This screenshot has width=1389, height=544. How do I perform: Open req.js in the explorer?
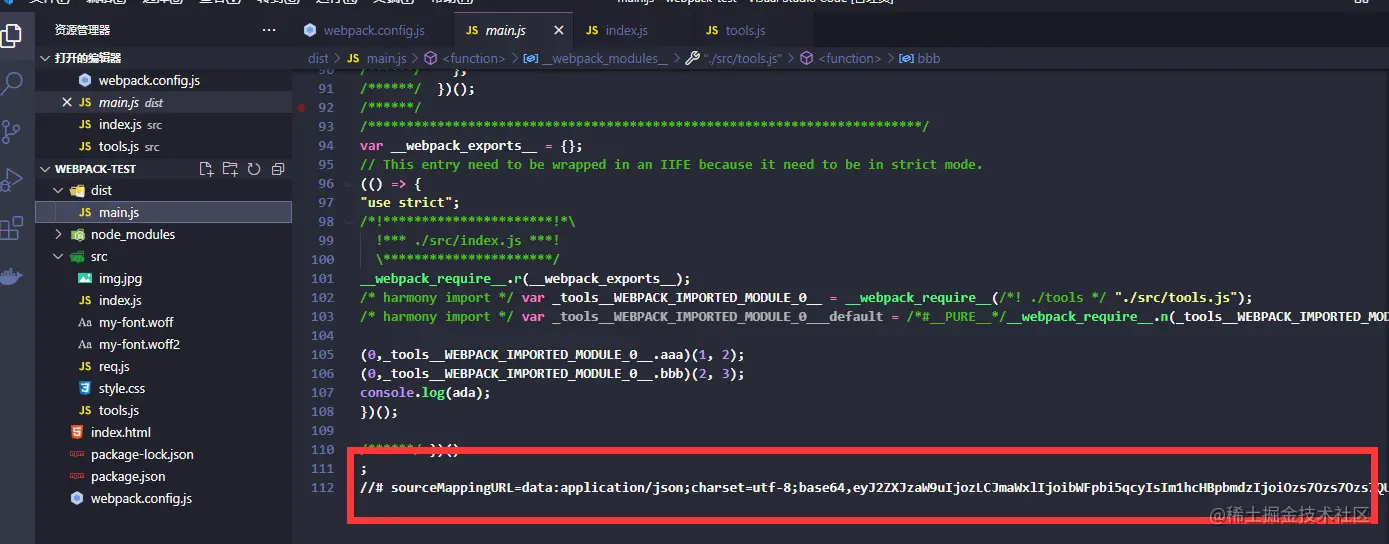(x=163, y=366)
